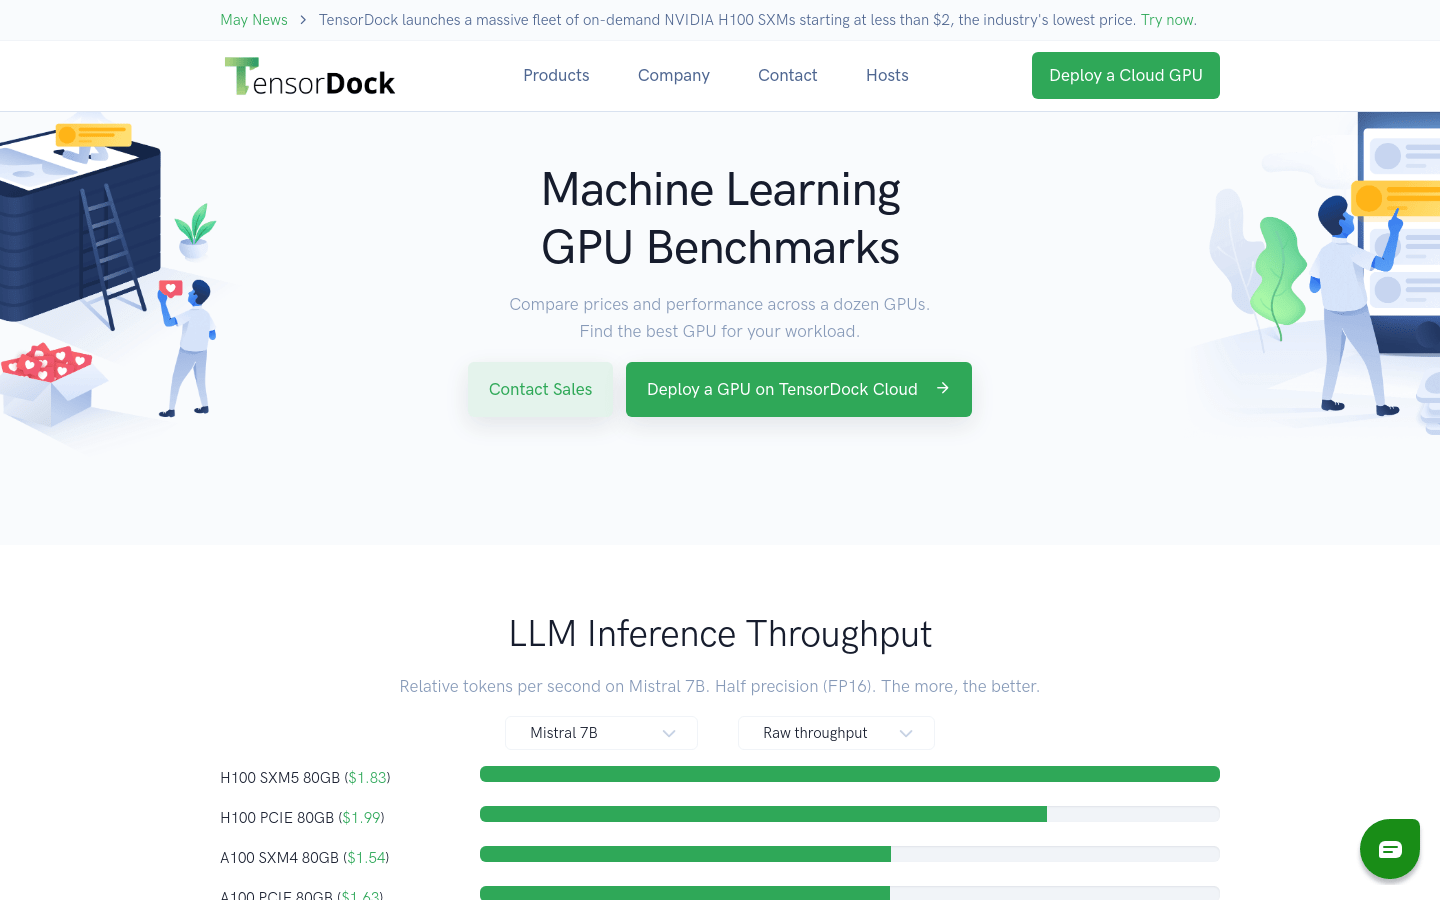This screenshot has width=1440, height=900.
Task: Click the H100 SXM5 80GB throughput bar
Action: point(850,774)
